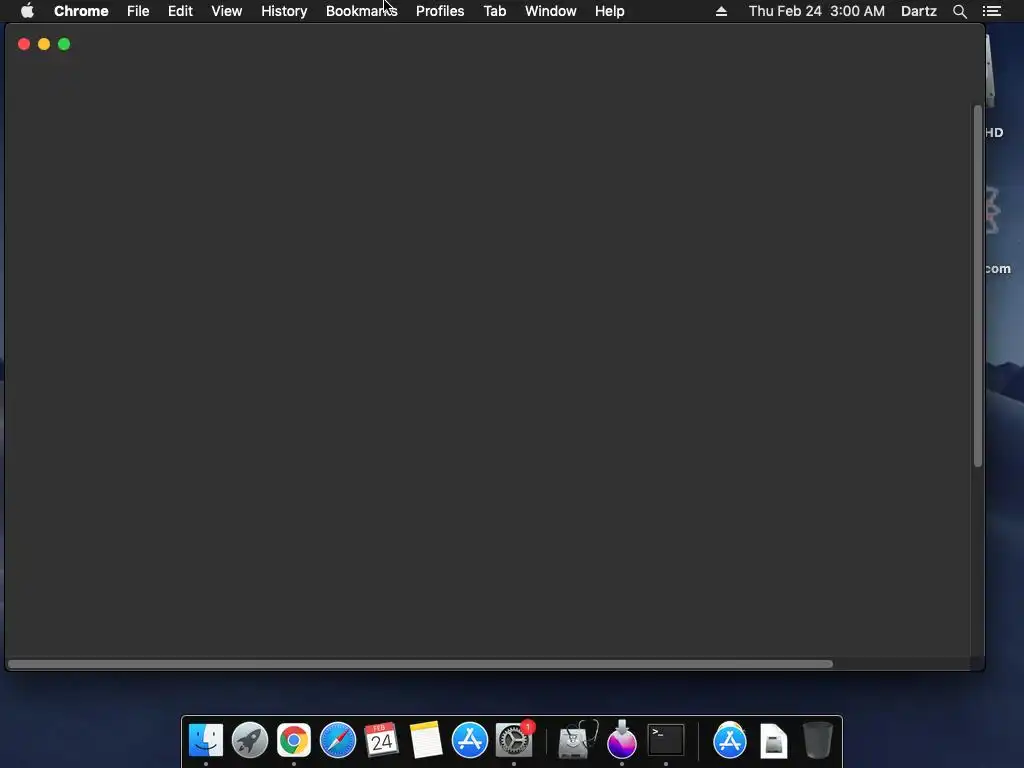Open the App Store icon beside Notes
Screen dimensions: 1024x768
pos(470,741)
